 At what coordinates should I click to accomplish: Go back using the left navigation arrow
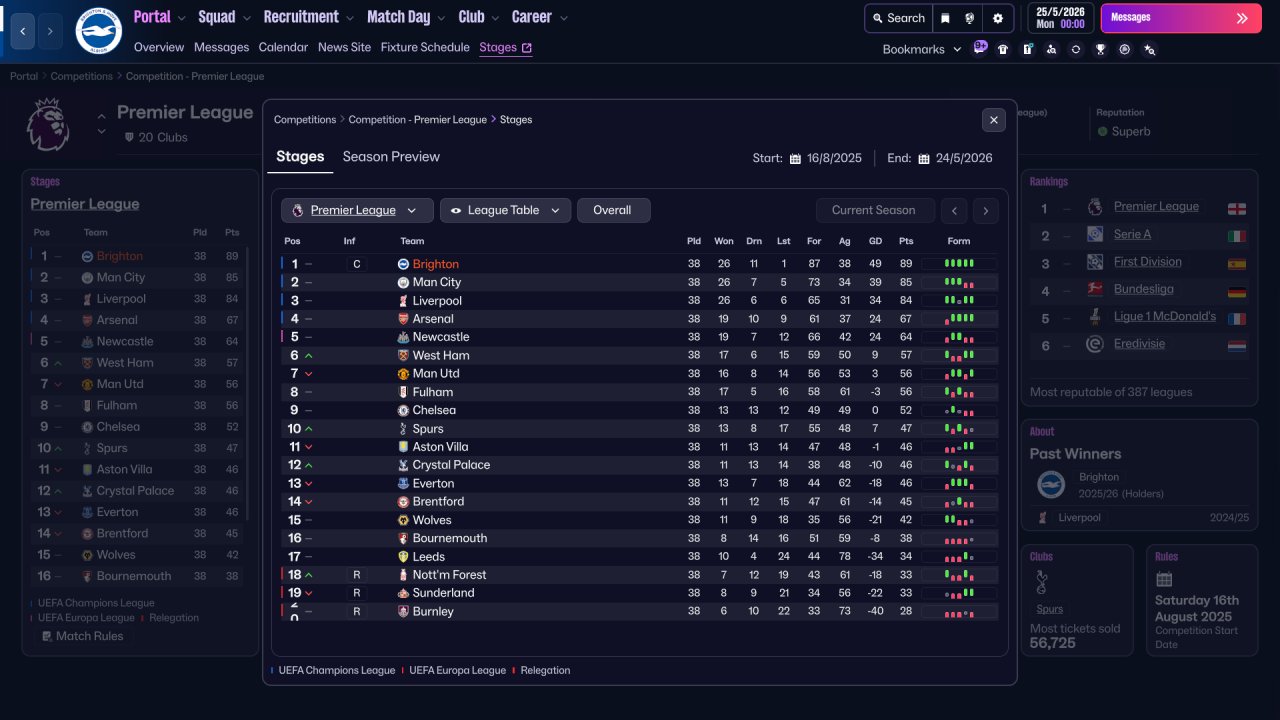(x=23, y=31)
